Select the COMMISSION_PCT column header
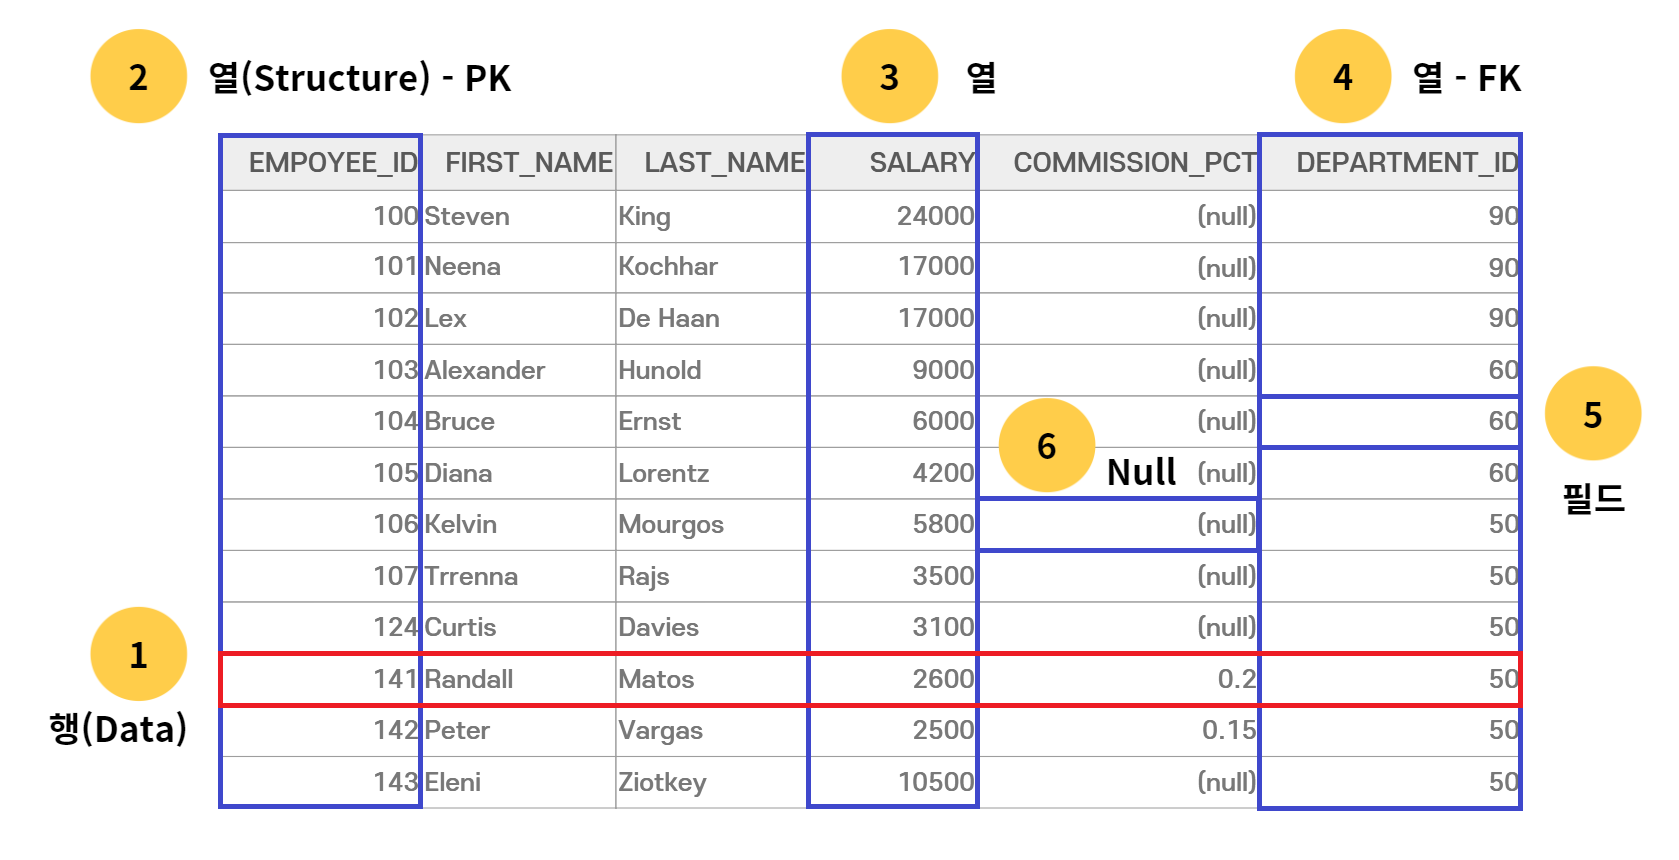Screen dimensions: 1679x860 (x=1119, y=162)
